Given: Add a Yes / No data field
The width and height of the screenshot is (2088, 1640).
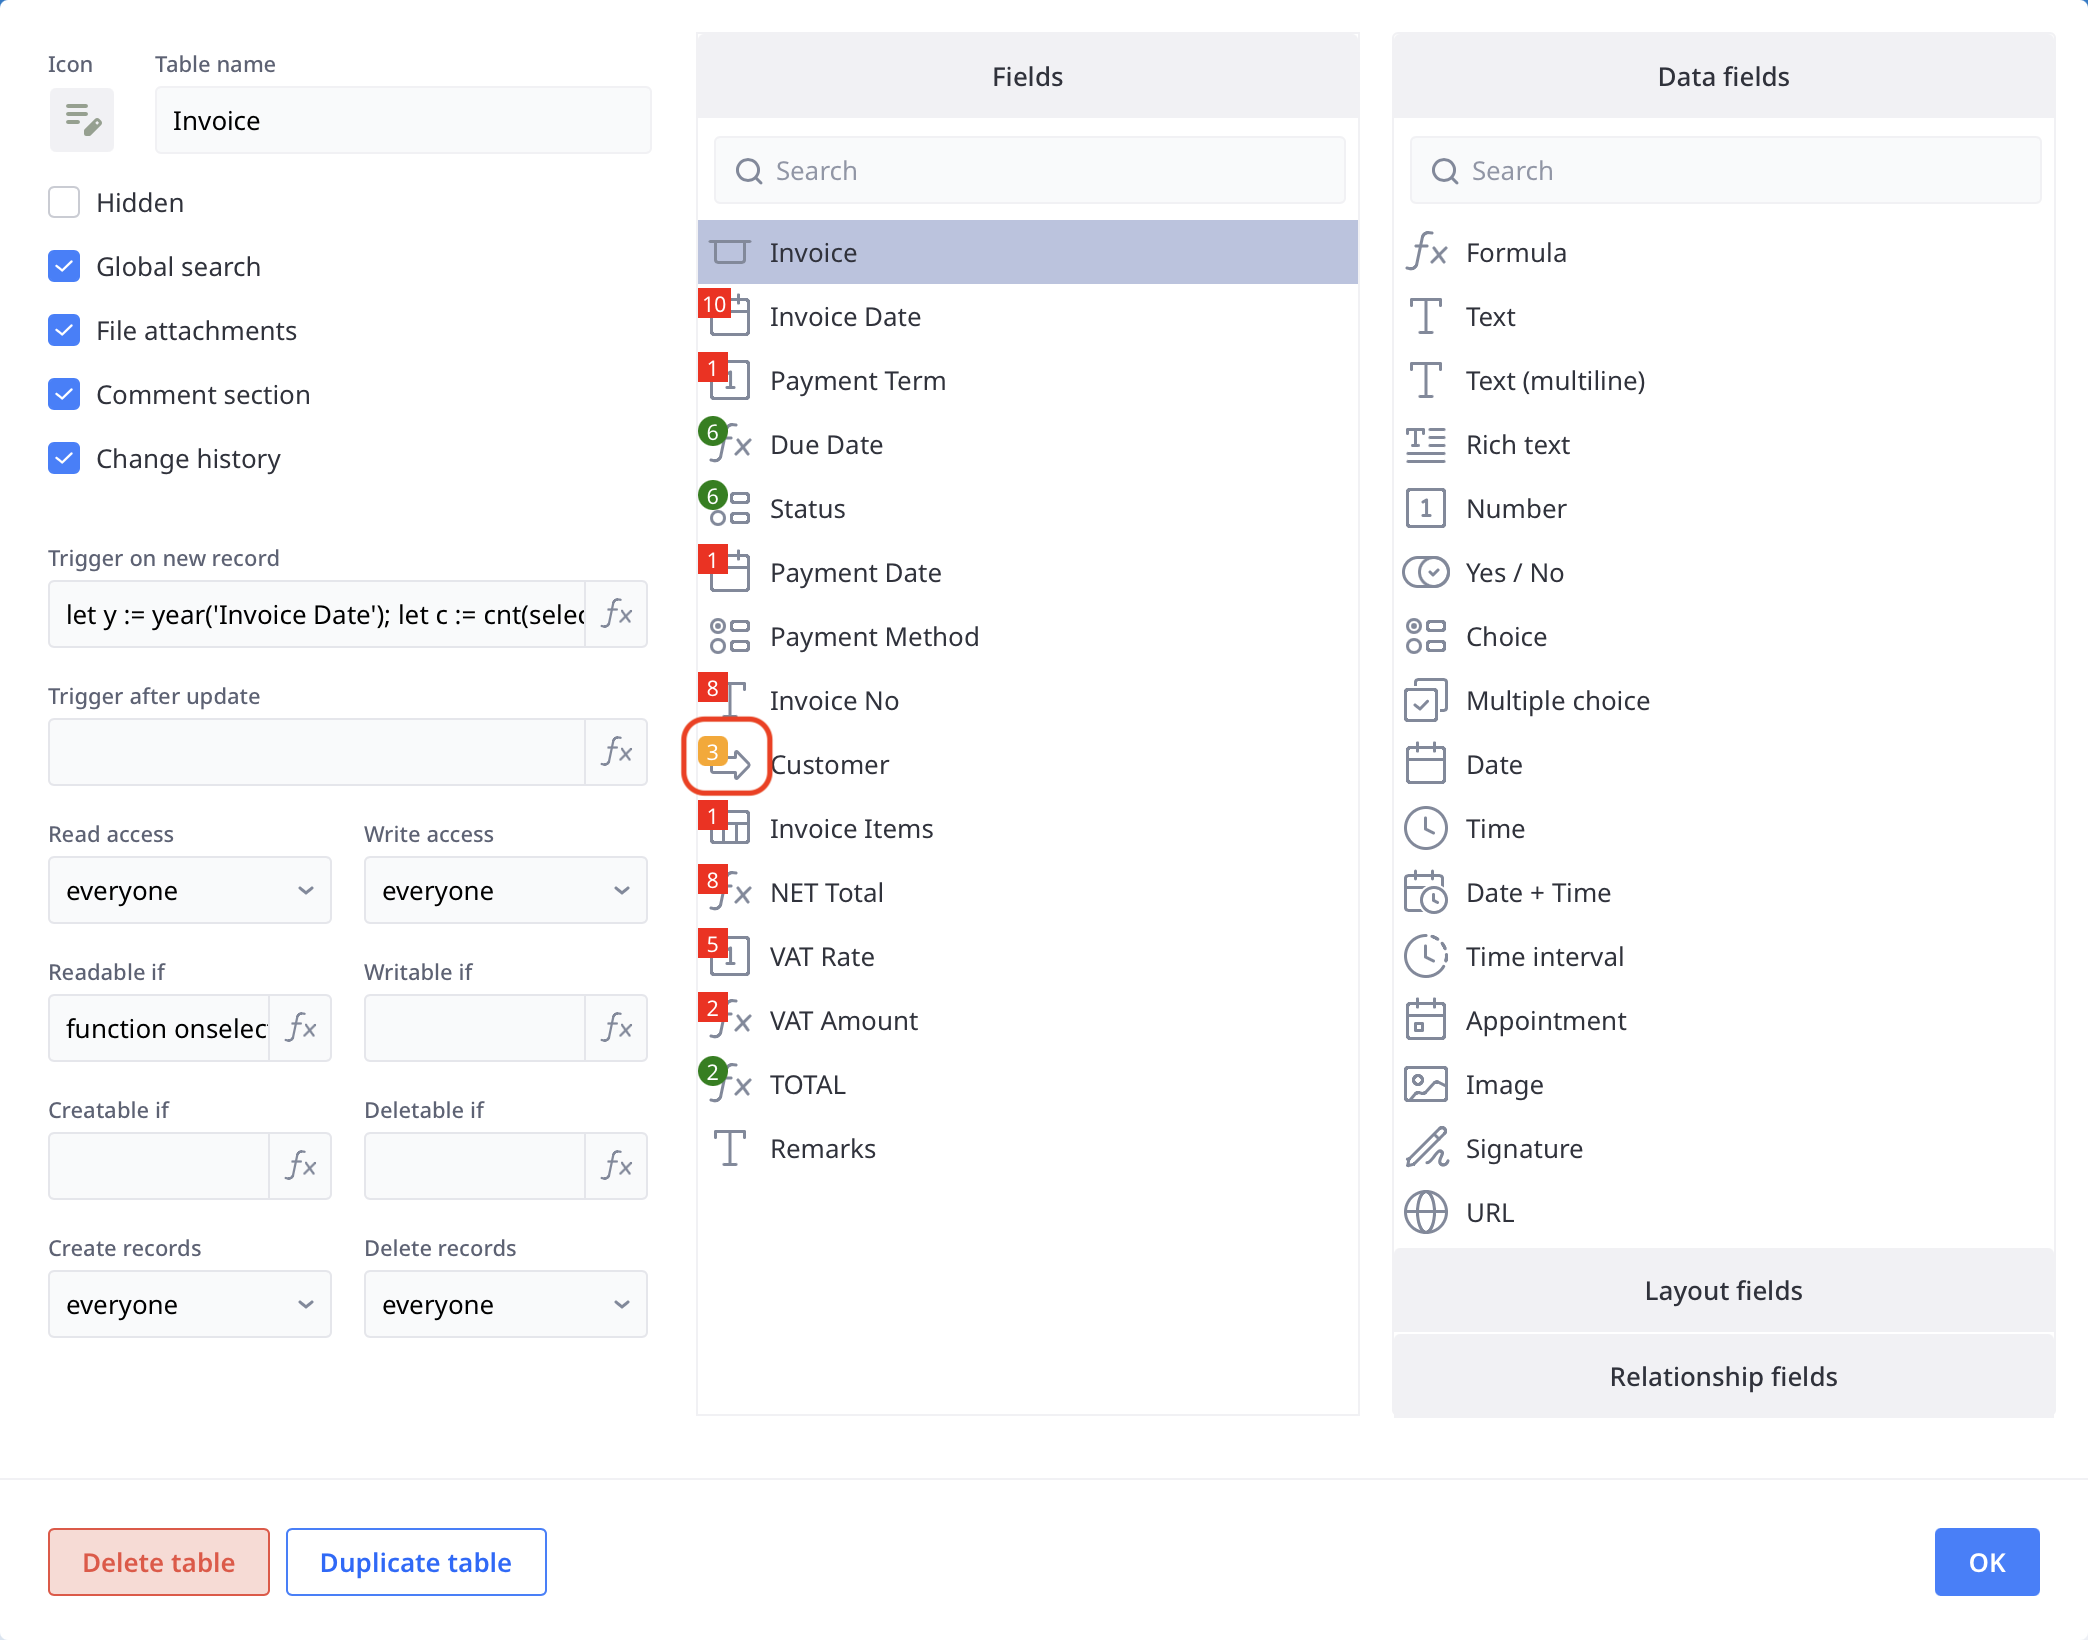Looking at the screenshot, I should coord(1513,573).
